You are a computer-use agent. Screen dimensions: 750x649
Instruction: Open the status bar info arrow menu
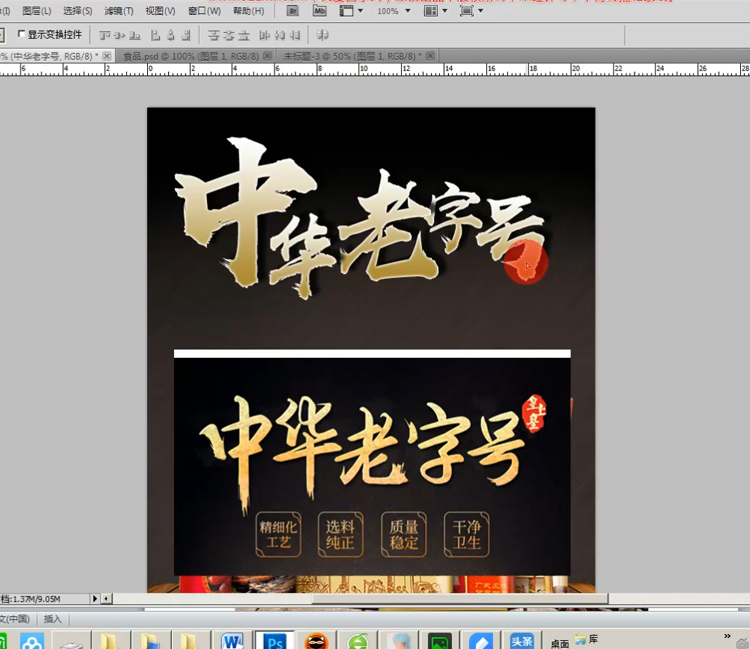coord(95,598)
